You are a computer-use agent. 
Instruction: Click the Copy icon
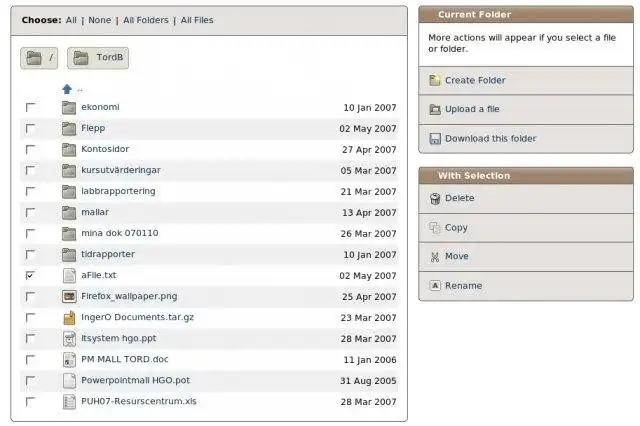[x=435, y=228]
